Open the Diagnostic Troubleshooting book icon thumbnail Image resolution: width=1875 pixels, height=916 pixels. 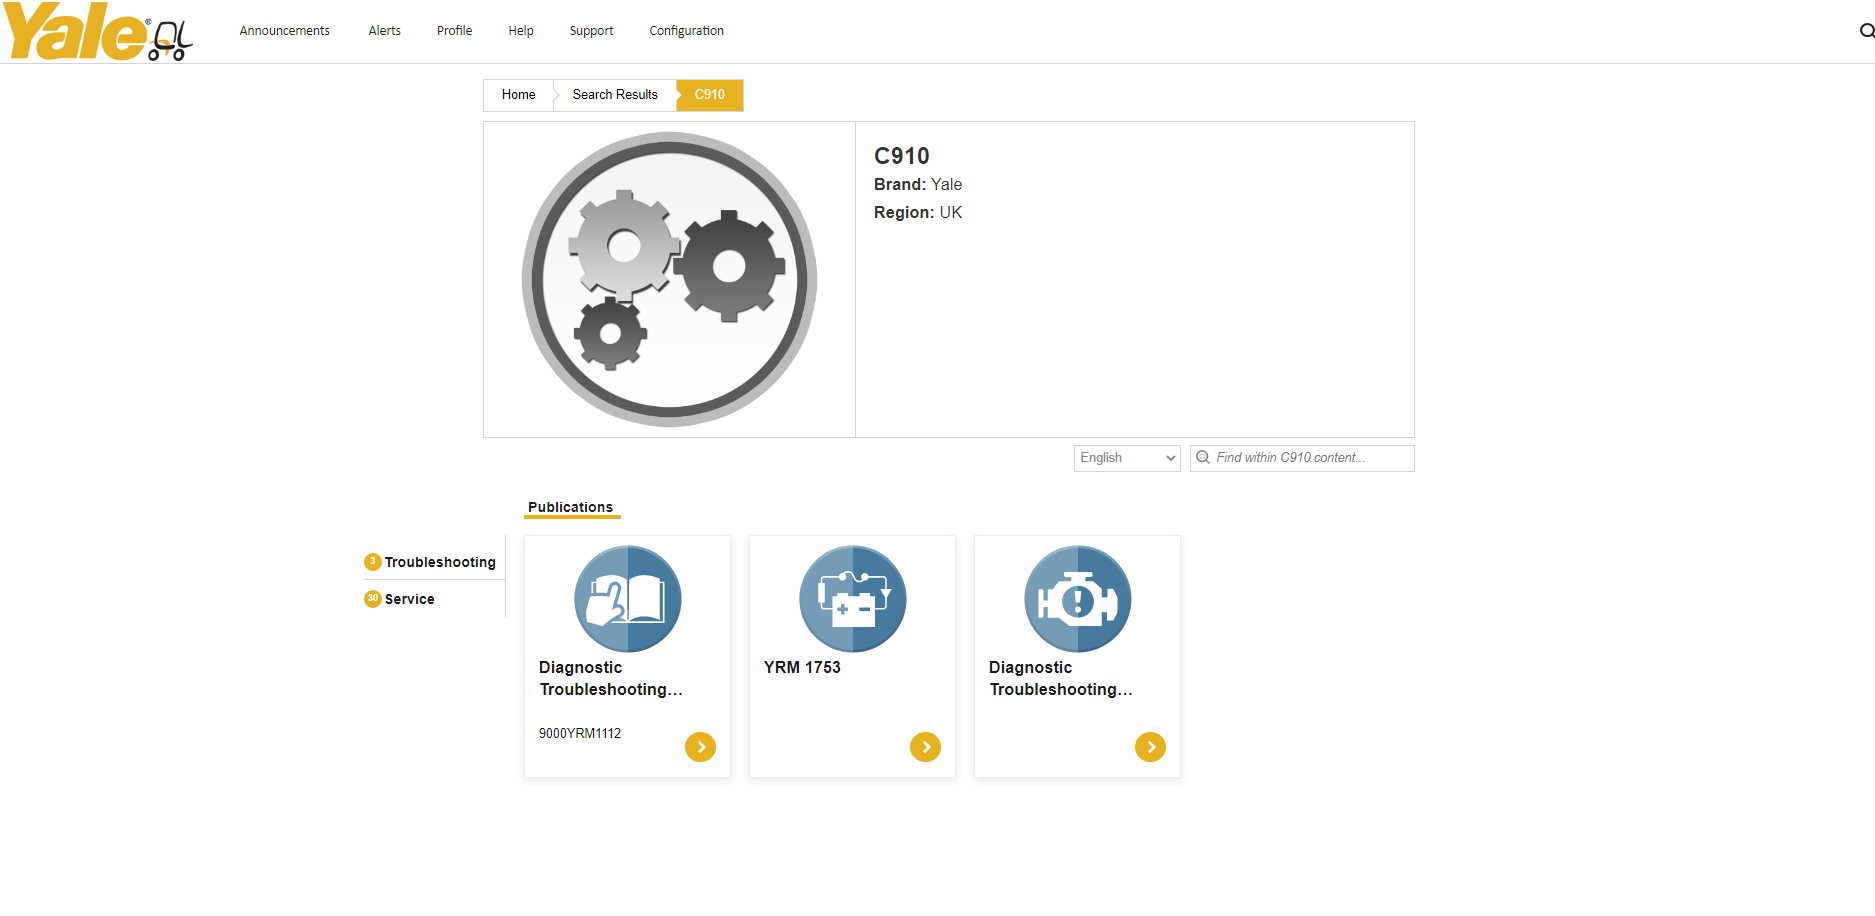click(627, 598)
